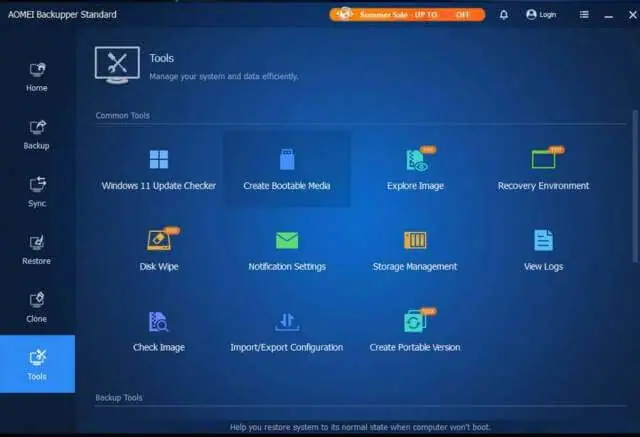
Task: Click the Tools header monitor icon
Action: [x=118, y=65]
